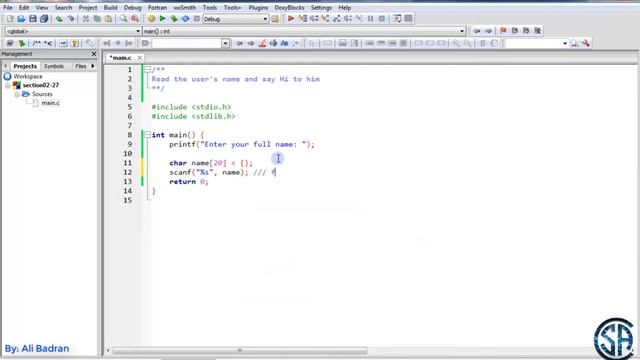
Task: Click the /** block comment icon
Action: [37, 43]
